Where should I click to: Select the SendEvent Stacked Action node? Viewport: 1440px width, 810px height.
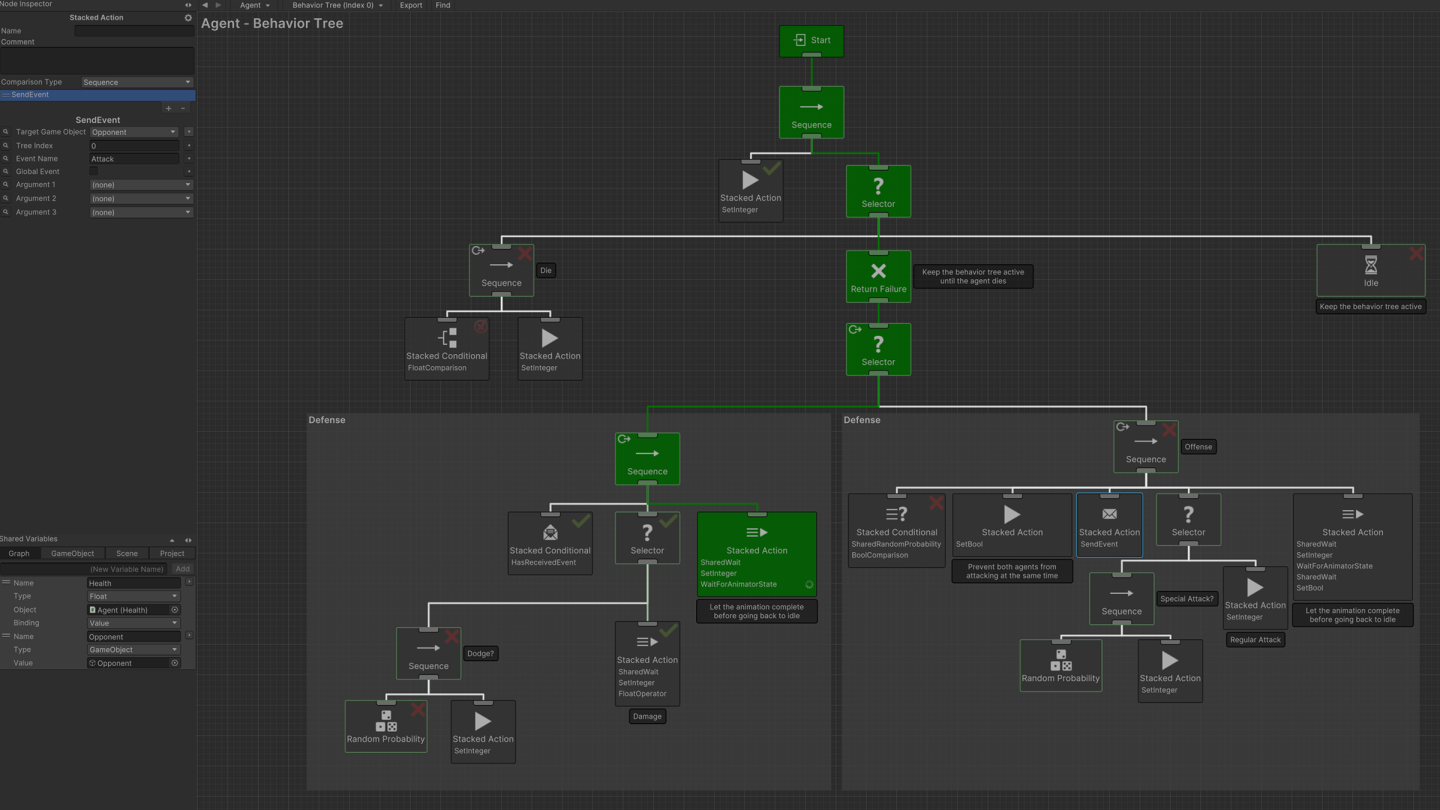point(1109,524)
